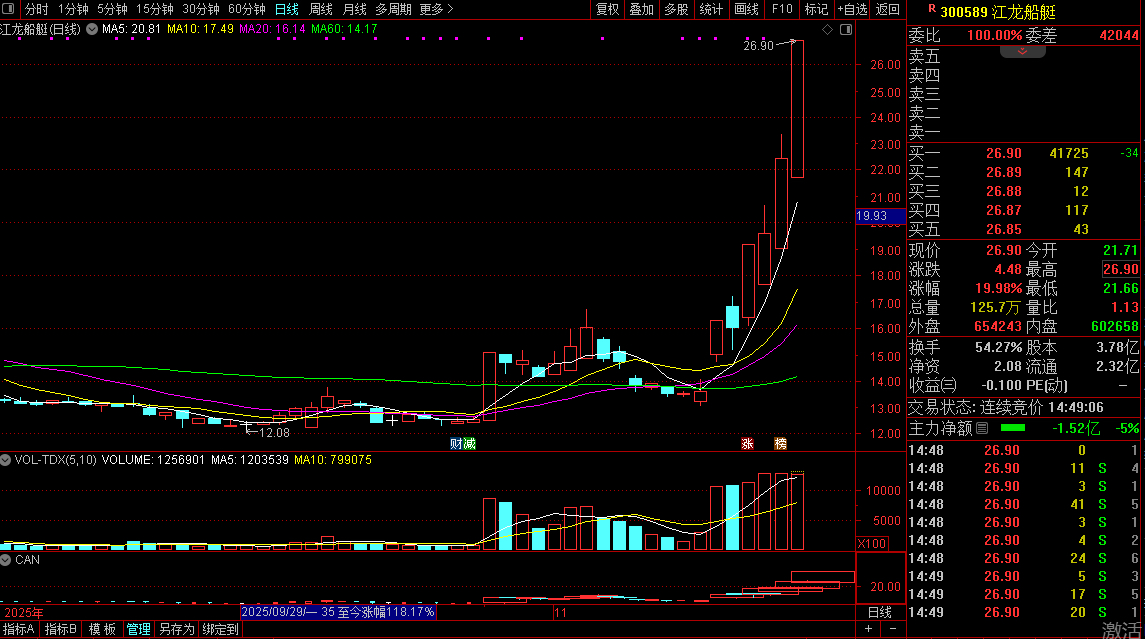Switch to the 周线 weekly chart
This screenshot has width=1145, height=639.
point(321,9)
